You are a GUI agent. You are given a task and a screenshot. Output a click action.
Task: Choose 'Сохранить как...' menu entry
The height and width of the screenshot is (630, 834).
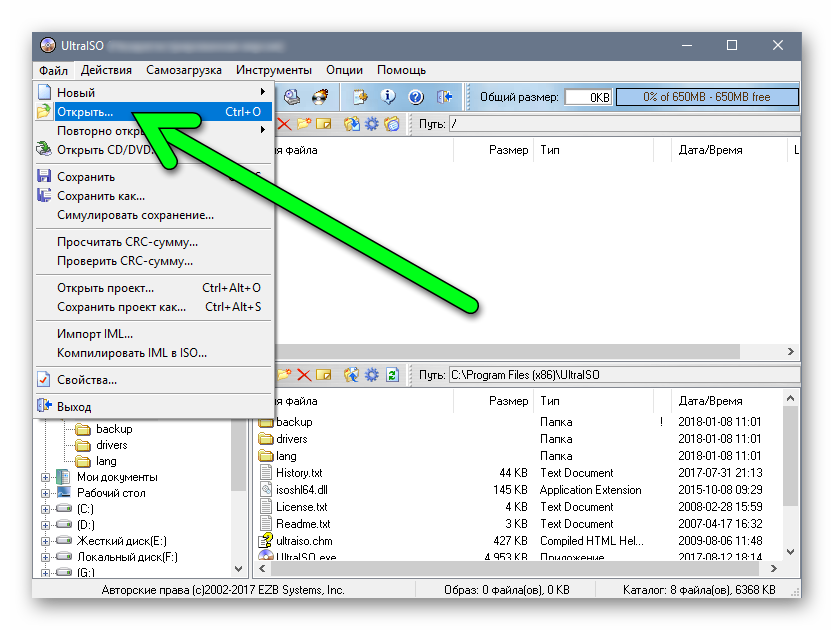100,196
